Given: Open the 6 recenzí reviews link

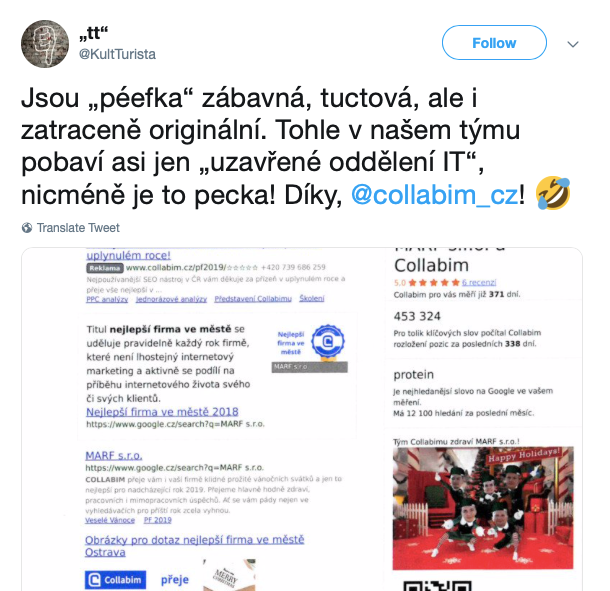Looking at the screenshot, I should pos(479,282).
